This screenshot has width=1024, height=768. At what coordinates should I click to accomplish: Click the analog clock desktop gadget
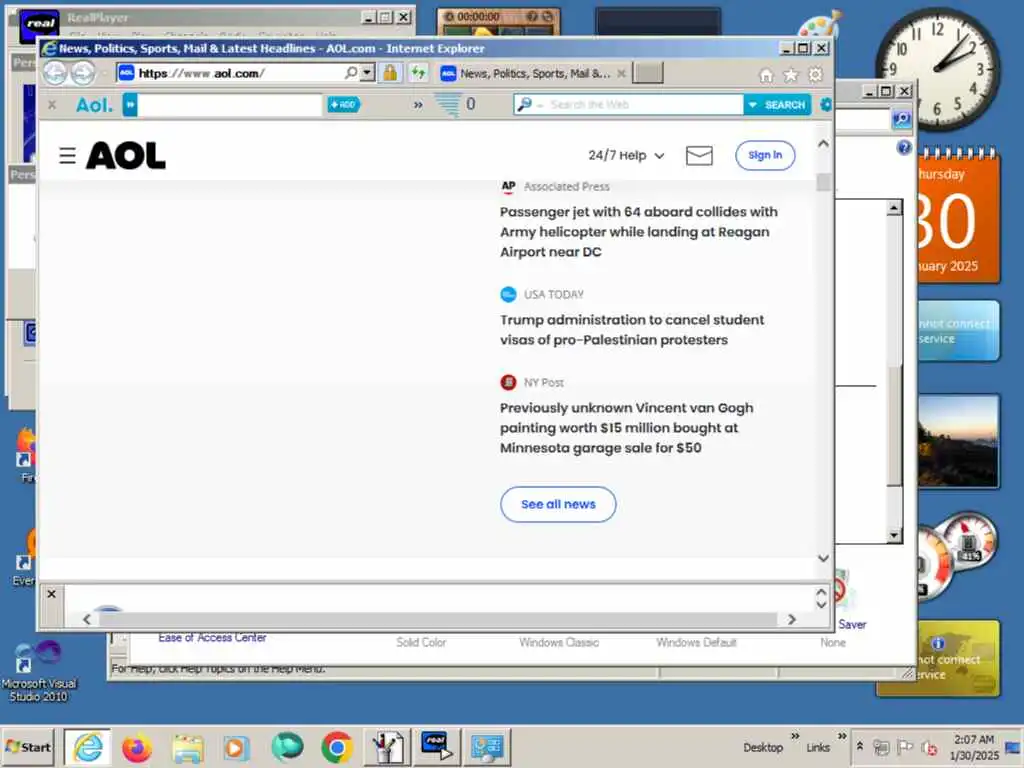pos(937,69)
